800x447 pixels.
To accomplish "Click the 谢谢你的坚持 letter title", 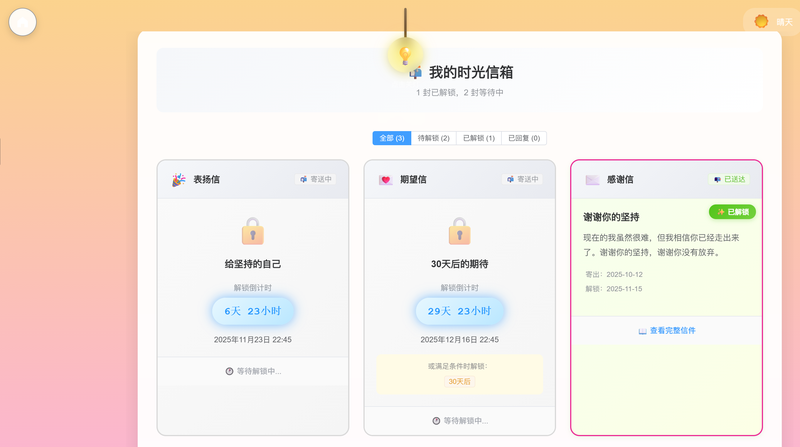I will [611, 217].
